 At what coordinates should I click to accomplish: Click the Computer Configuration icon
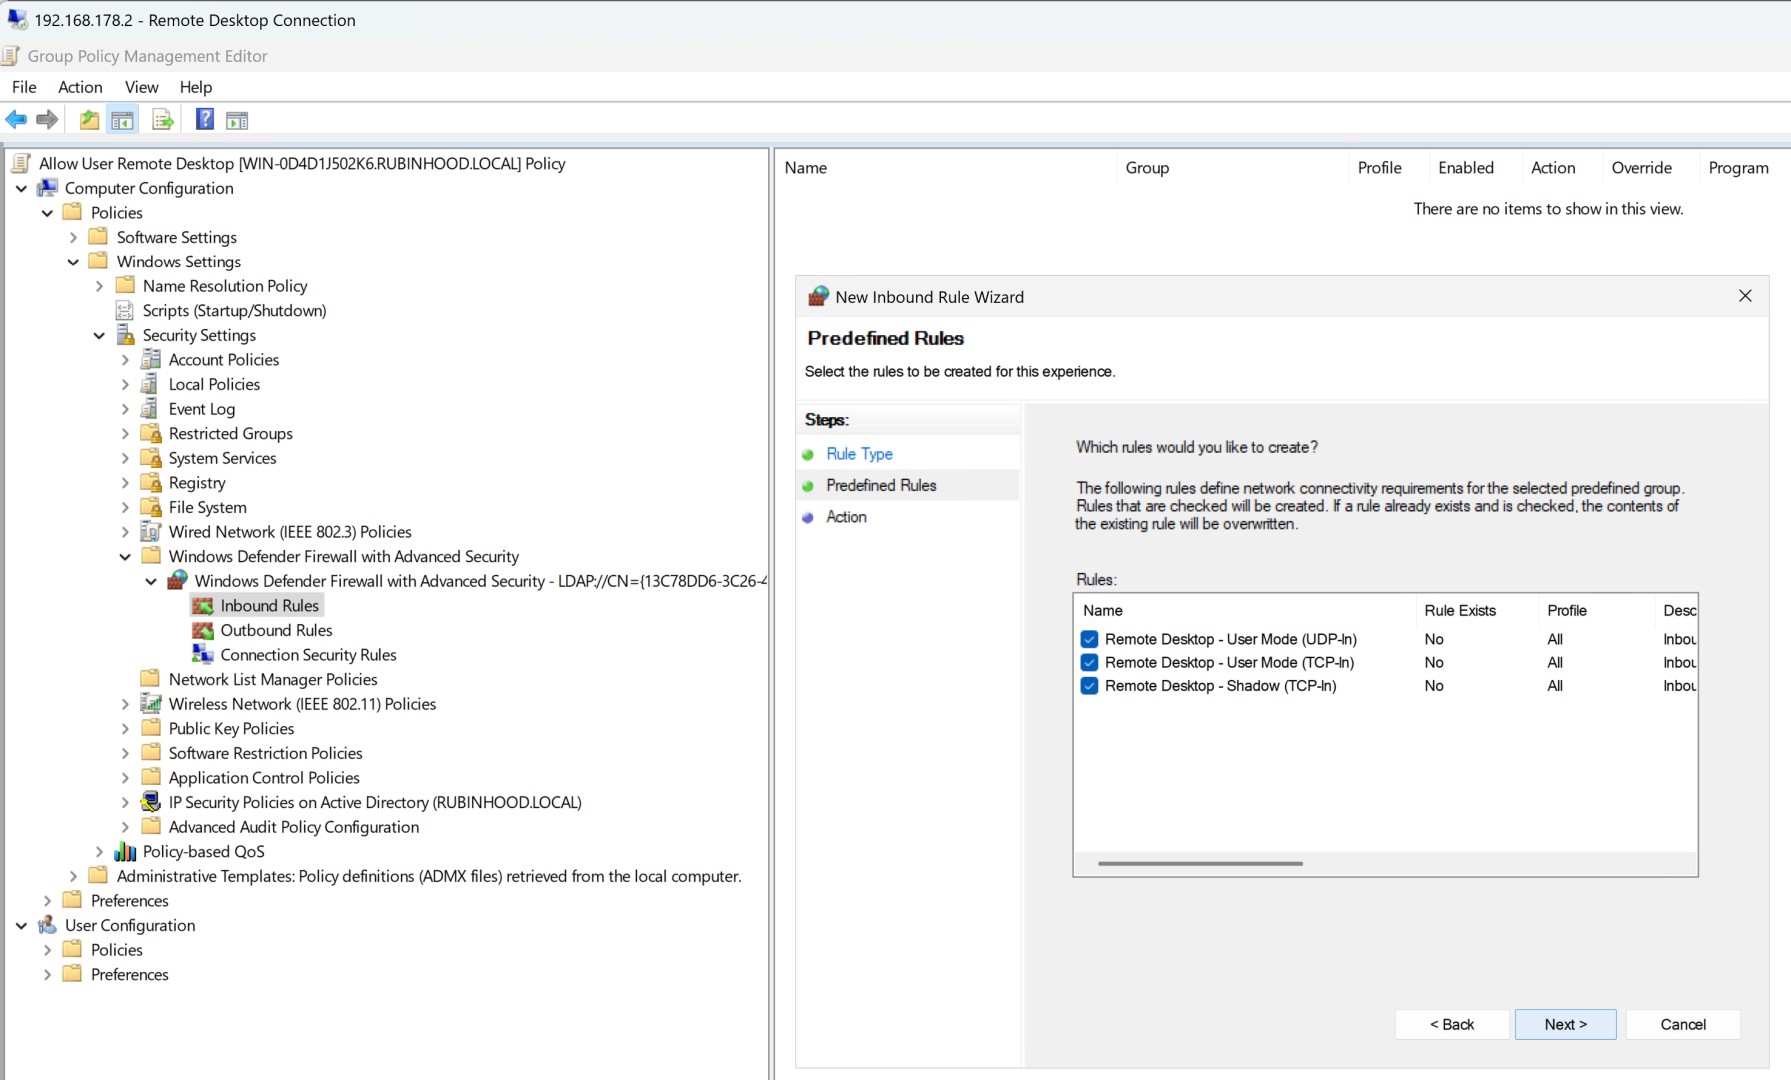pos(47,188)
